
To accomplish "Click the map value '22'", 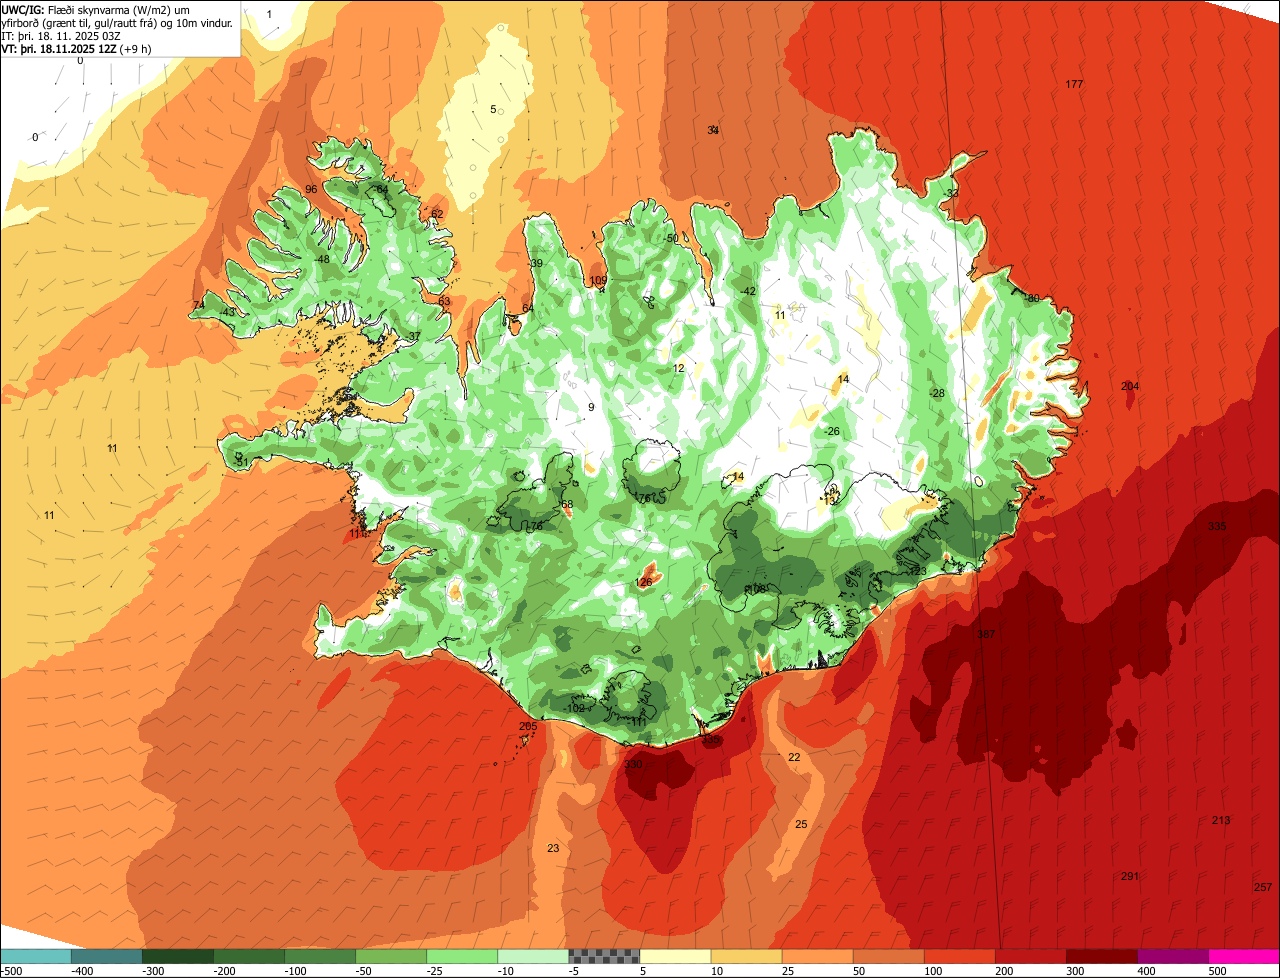I will point(794,757).
